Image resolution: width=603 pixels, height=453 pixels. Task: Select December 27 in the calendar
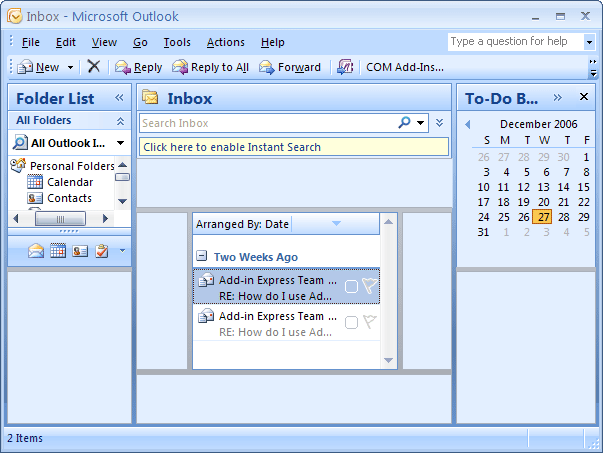pos(543,217)
